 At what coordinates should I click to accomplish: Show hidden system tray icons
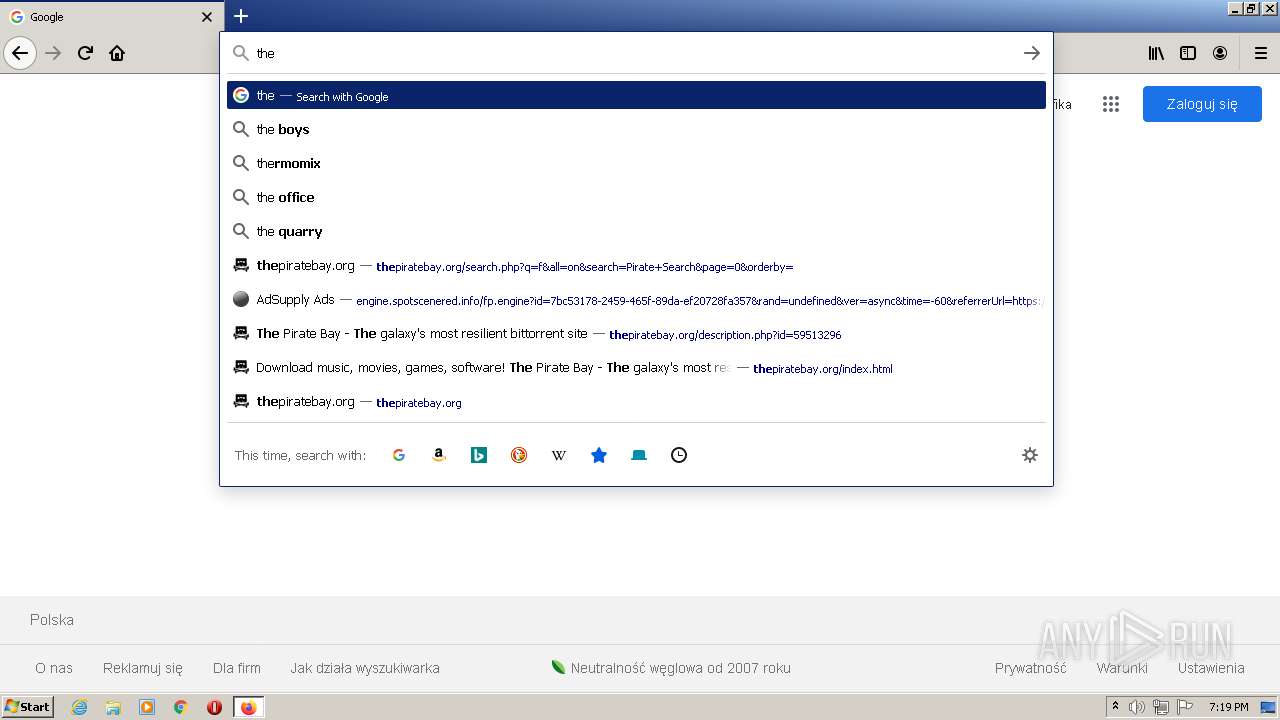1115,707
